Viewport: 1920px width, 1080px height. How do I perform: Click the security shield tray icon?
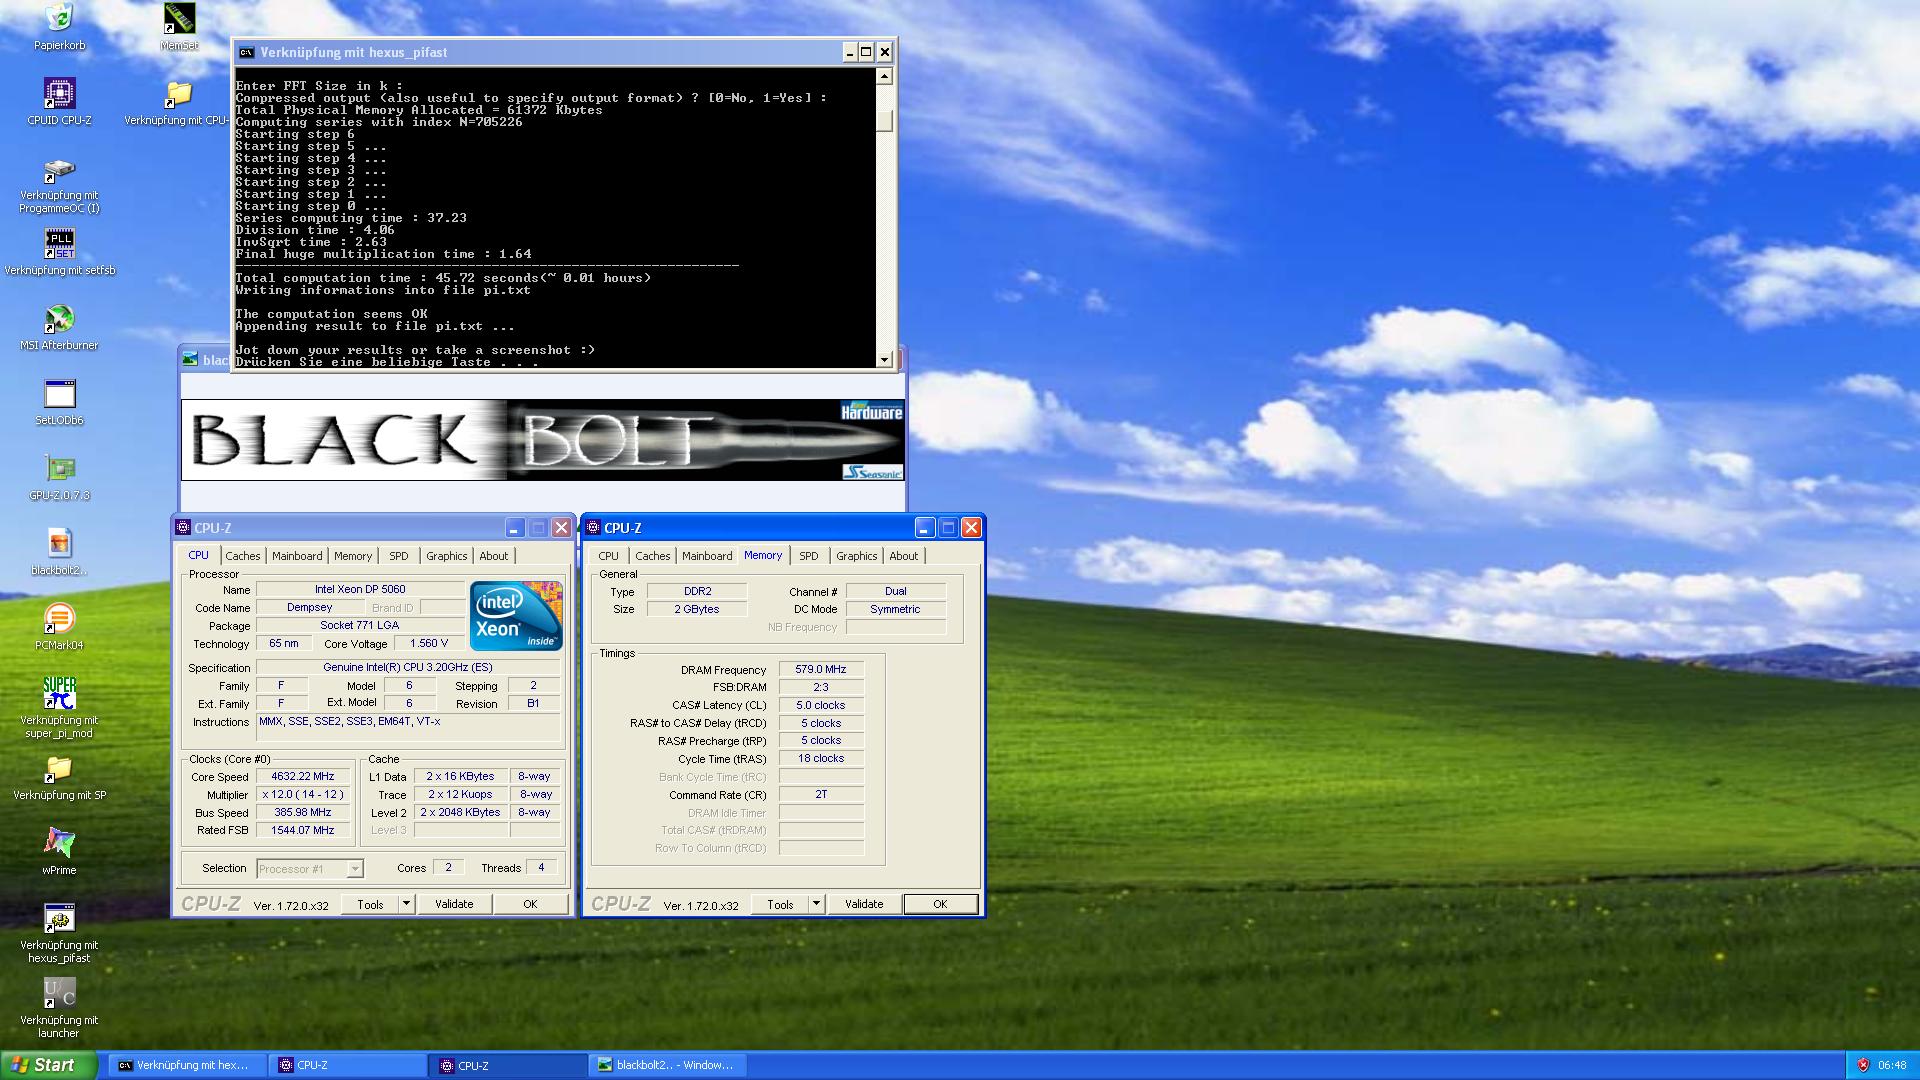tap(1862, 1065)
